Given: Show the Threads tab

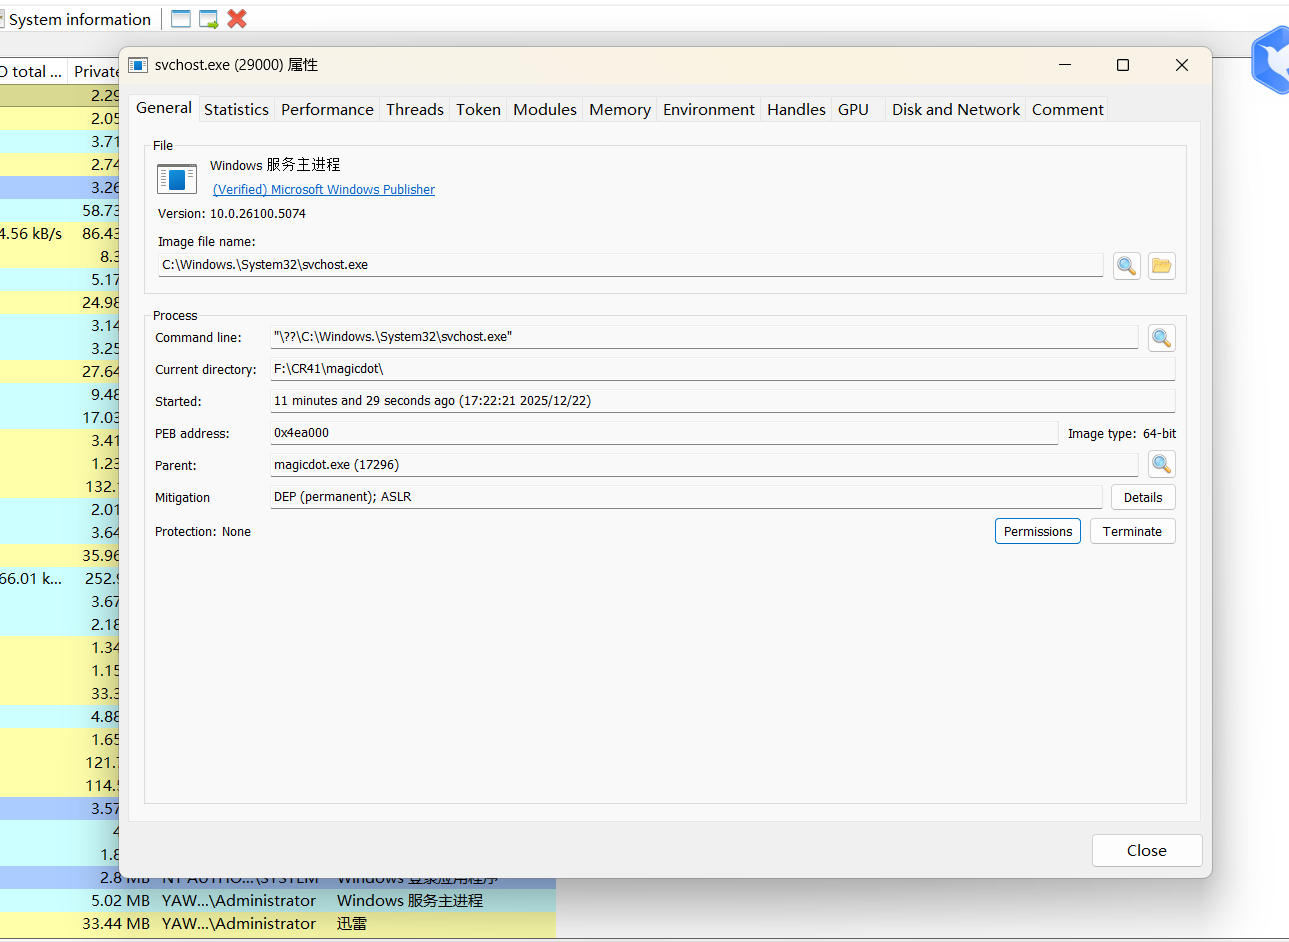Looking at the screenshot, I should coord(415,110).
